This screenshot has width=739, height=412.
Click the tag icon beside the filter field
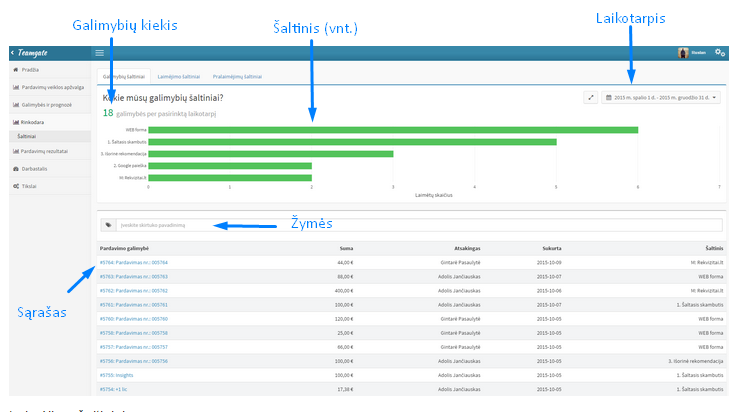[108, 225]
